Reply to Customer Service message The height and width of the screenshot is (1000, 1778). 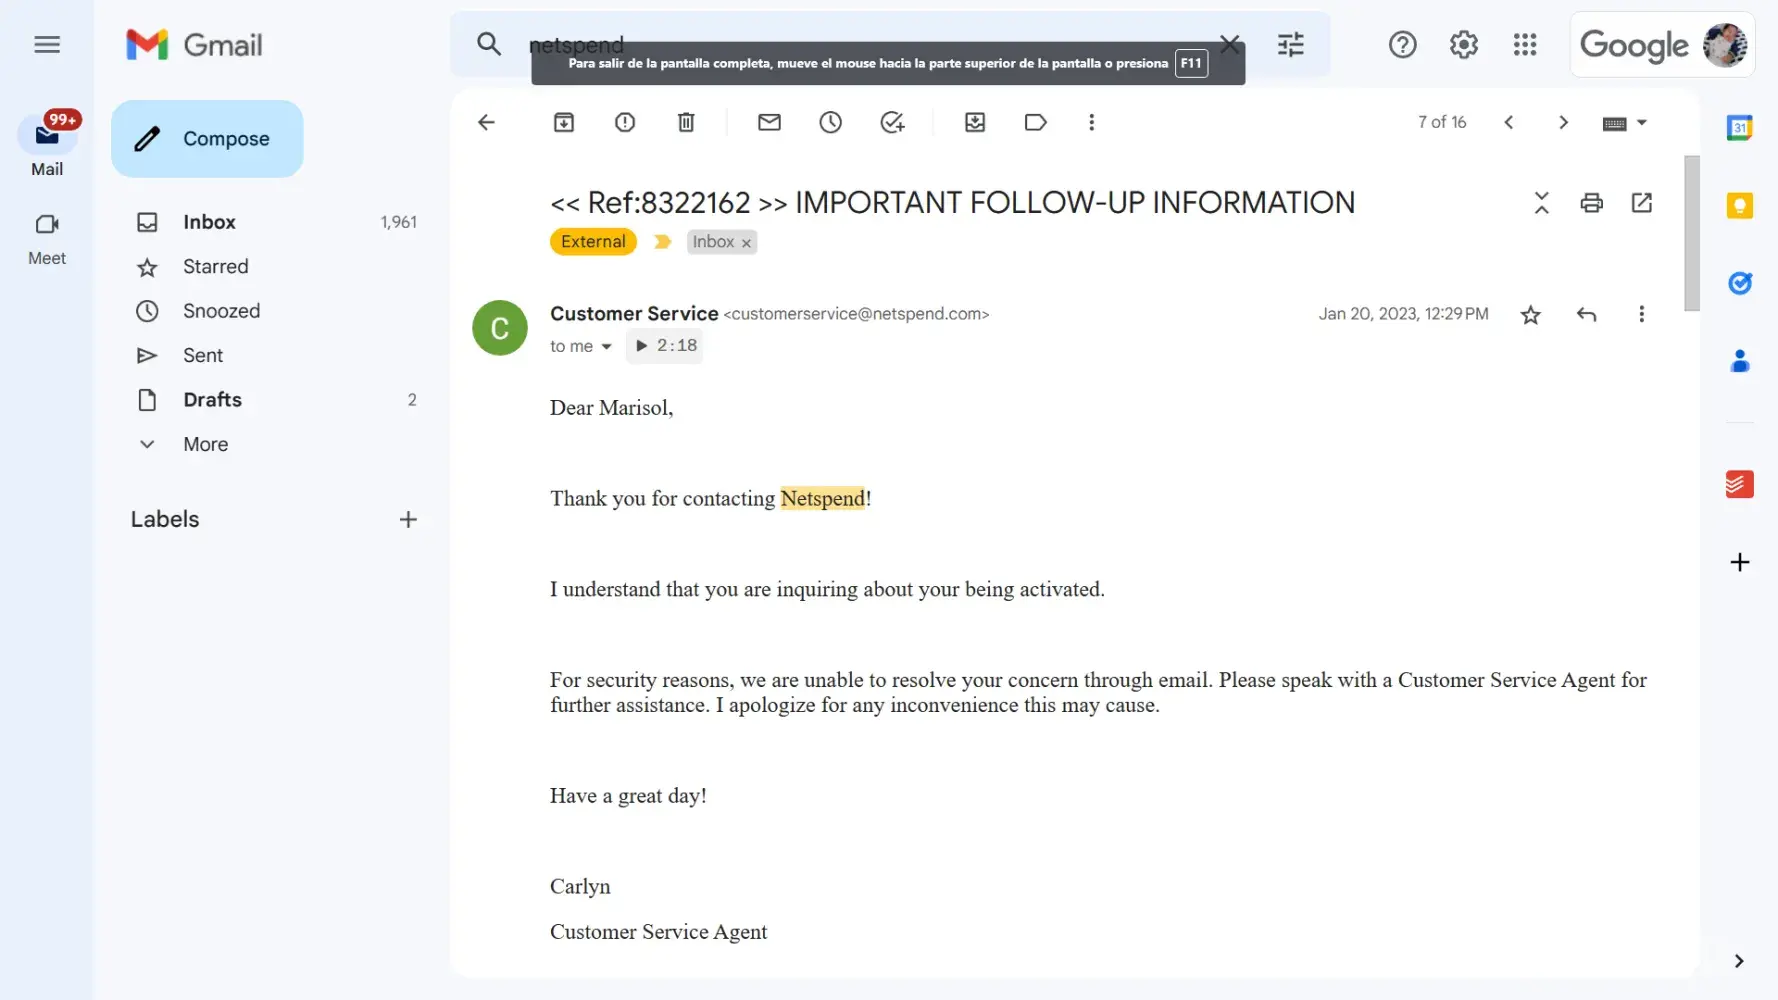click(1586, 315)
